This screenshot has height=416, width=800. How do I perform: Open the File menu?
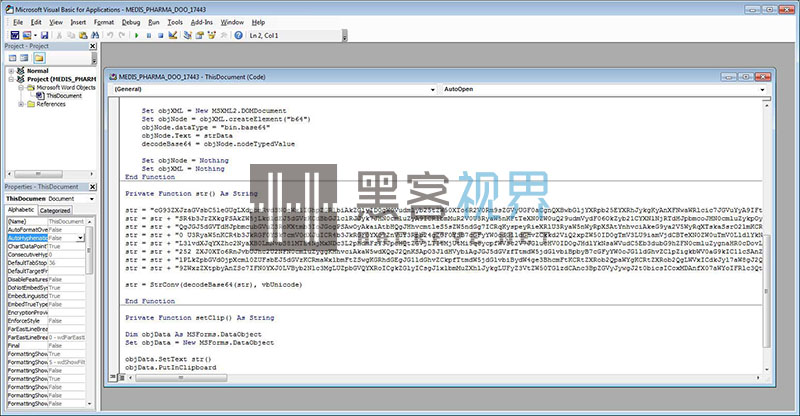pyautogui.click(x=18, y=22)
